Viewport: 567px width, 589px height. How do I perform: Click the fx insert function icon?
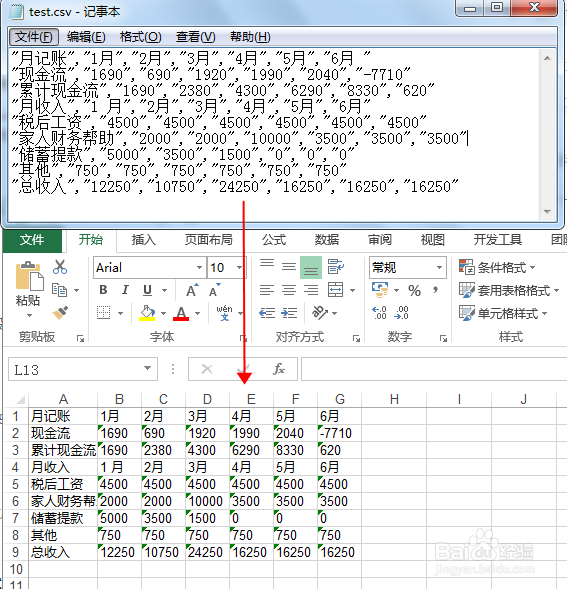pos(278,369)
